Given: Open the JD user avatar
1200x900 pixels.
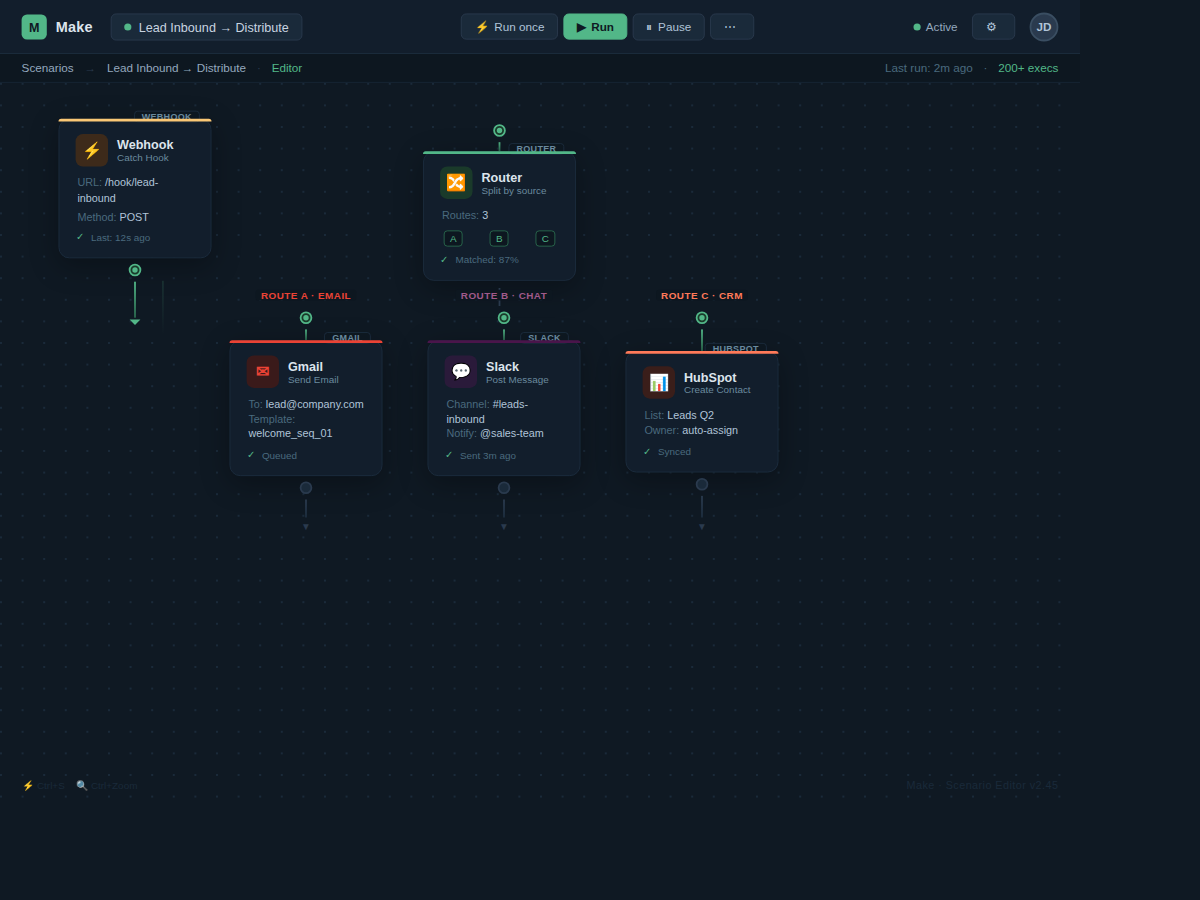Looking at the screenshot, I should (x=1044, y=27).
